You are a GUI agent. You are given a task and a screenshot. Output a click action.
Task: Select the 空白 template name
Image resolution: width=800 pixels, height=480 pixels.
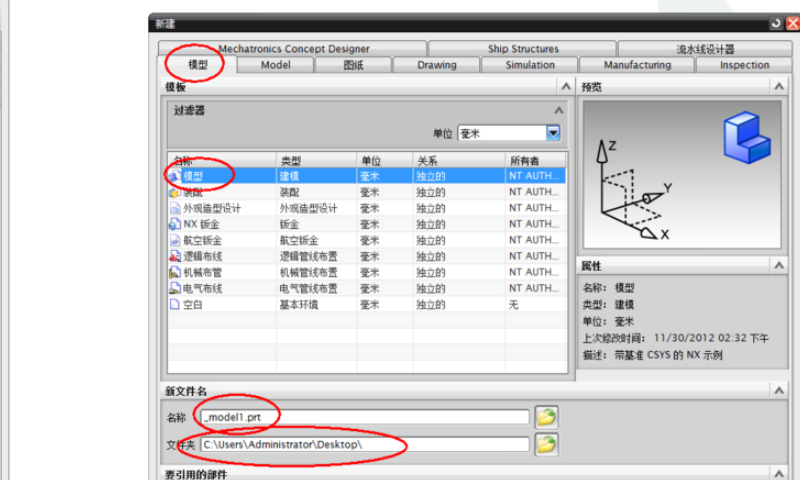click(x=193, y=305)
